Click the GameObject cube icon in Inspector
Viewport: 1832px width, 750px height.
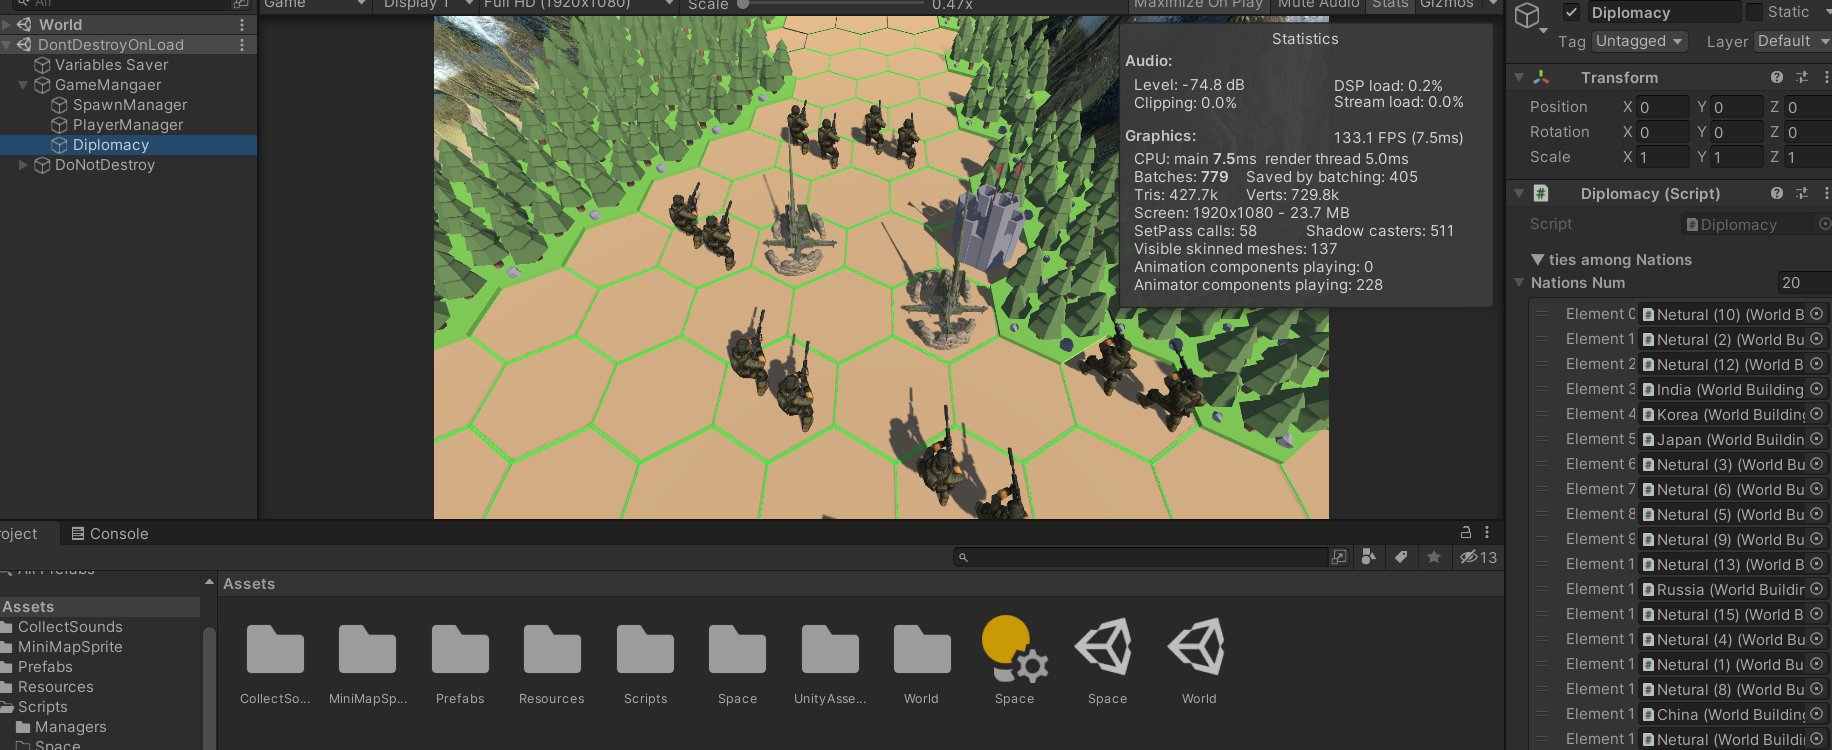[1528, 14]
